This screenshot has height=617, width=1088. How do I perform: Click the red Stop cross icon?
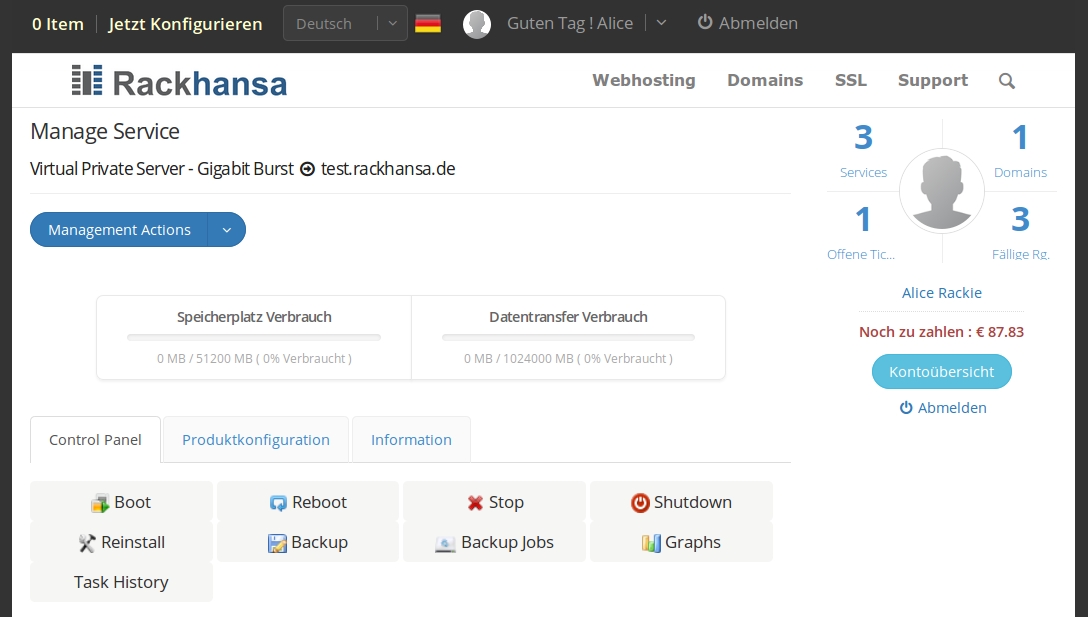click(475, 502)
